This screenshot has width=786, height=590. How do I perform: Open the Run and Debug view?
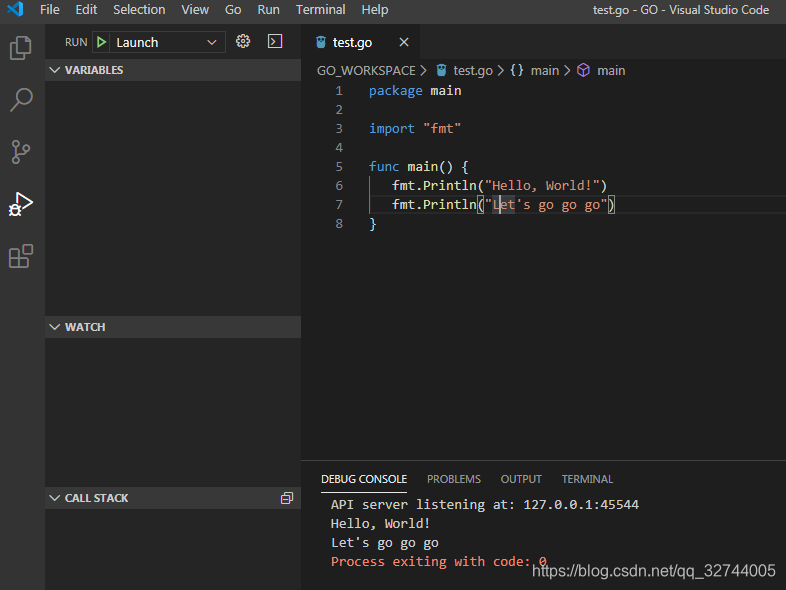click(x=21, y=204)
